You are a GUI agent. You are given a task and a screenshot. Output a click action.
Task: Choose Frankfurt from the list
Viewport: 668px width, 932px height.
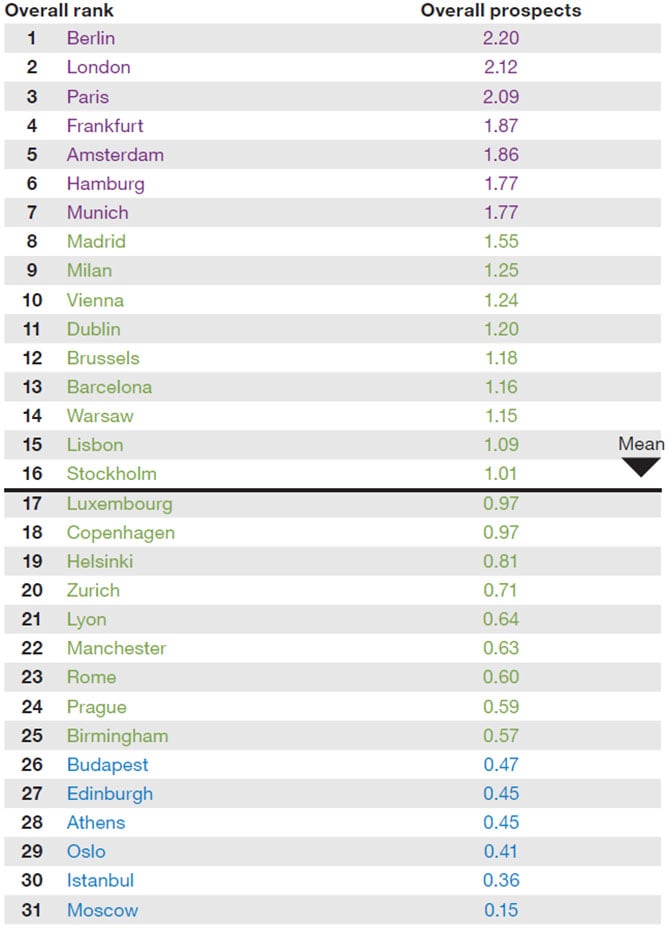coord(105,126)
